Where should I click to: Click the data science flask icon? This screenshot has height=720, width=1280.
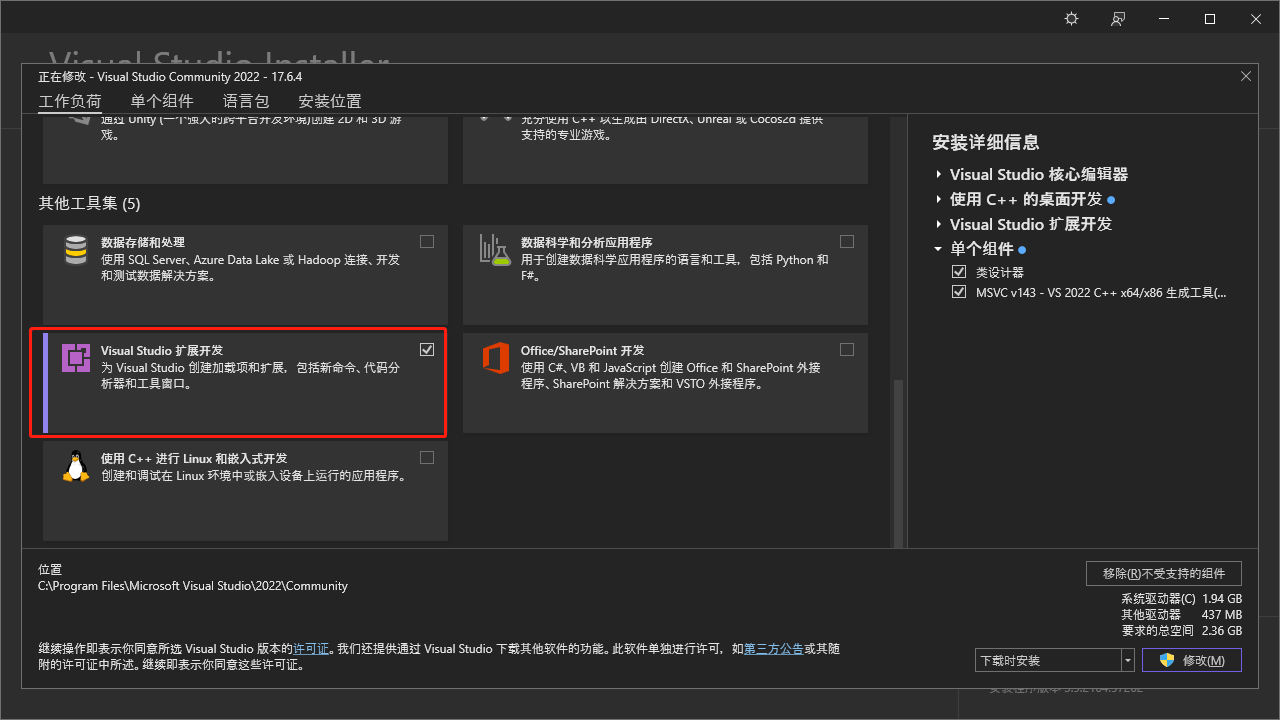(495, 250)
